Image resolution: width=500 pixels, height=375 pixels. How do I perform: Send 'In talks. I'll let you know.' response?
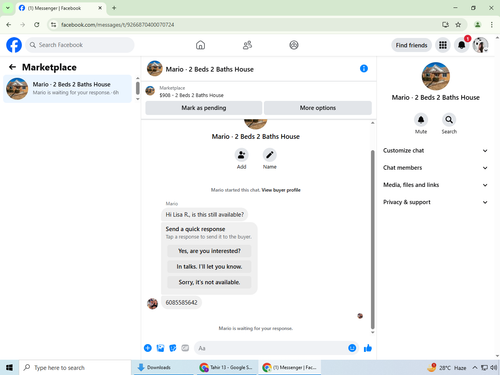pyautogui.click(x=209, y=267)
